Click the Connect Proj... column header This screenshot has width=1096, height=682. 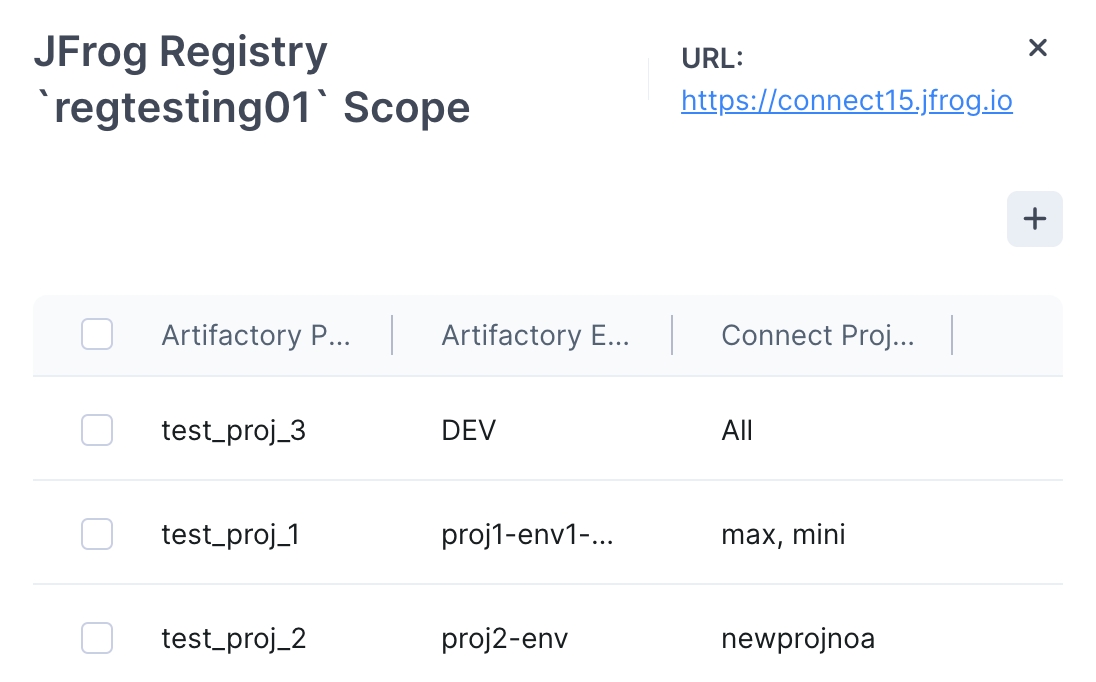click(817, 335)
